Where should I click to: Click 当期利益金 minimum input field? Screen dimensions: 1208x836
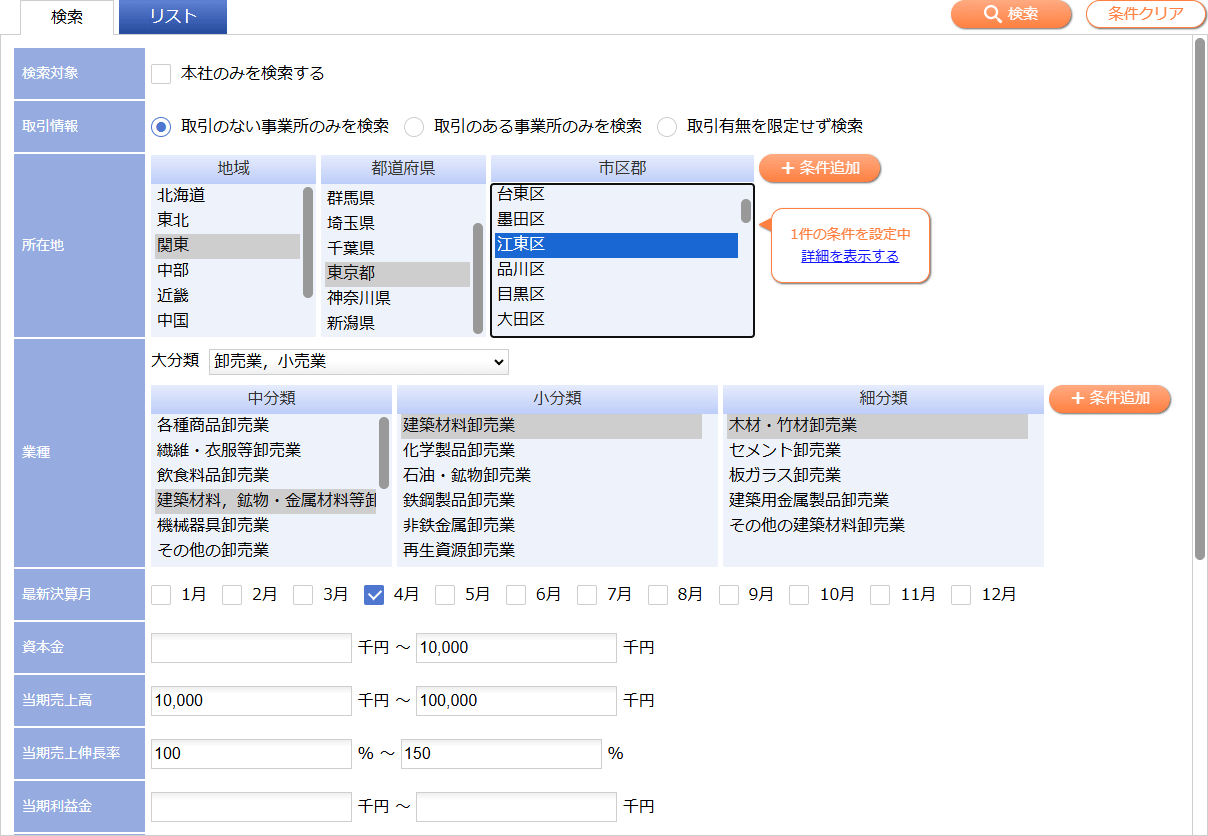pos(251,807)
